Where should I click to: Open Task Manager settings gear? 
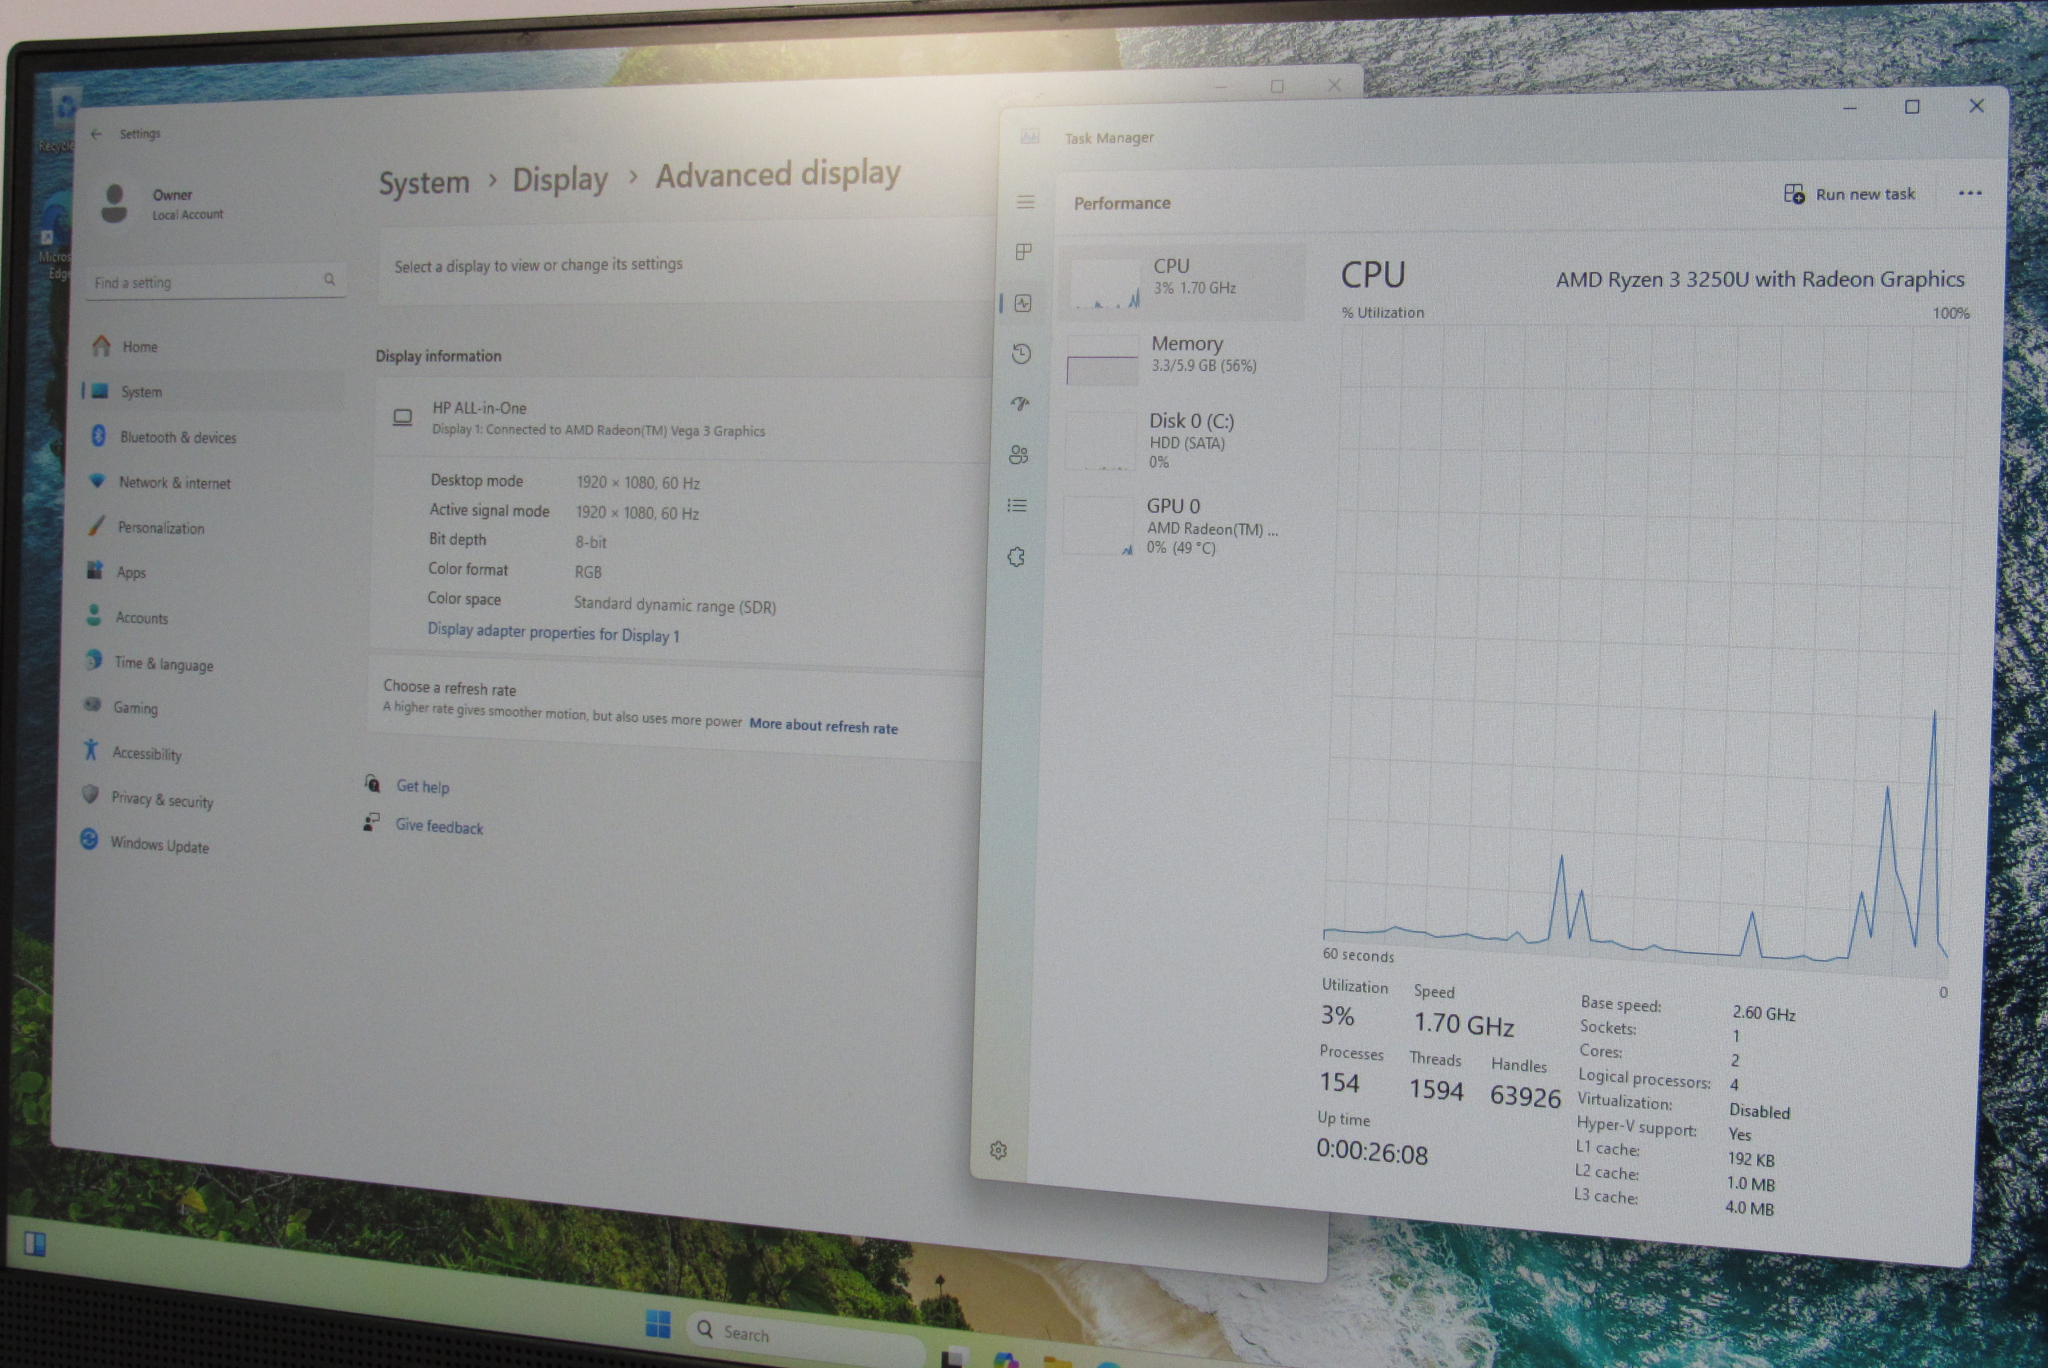pos(998,1151)
